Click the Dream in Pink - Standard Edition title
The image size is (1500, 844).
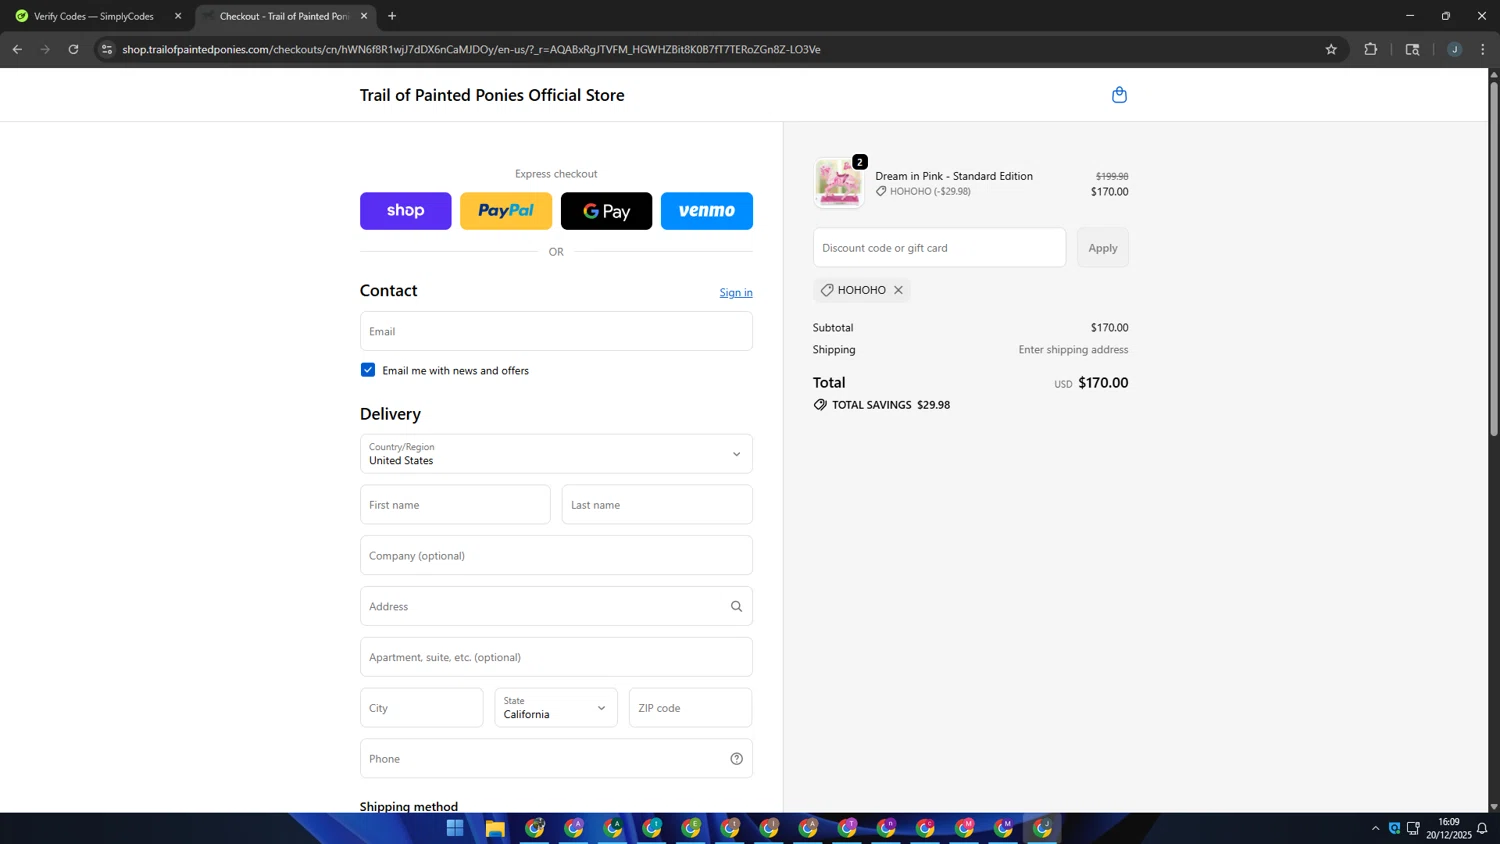click(954, 176)
